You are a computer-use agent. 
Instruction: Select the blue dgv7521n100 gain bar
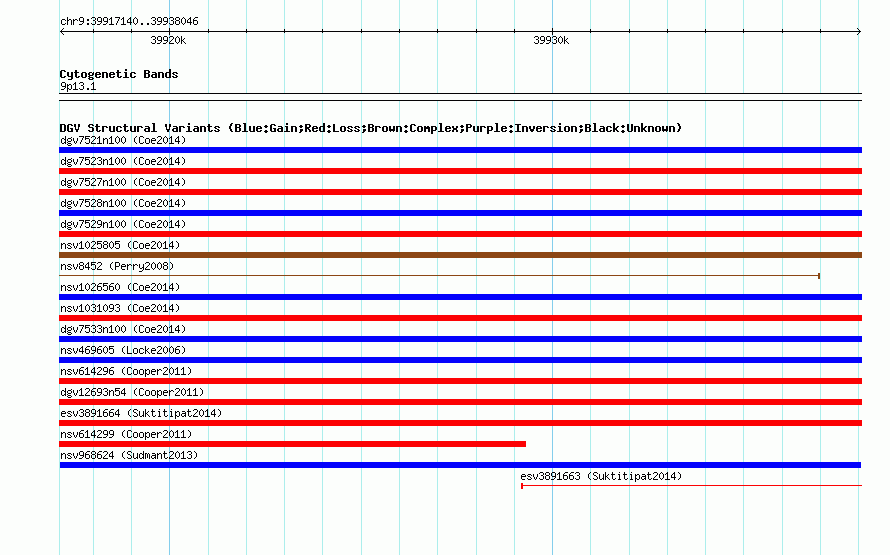pyautogui.click(x=460, y=150)
